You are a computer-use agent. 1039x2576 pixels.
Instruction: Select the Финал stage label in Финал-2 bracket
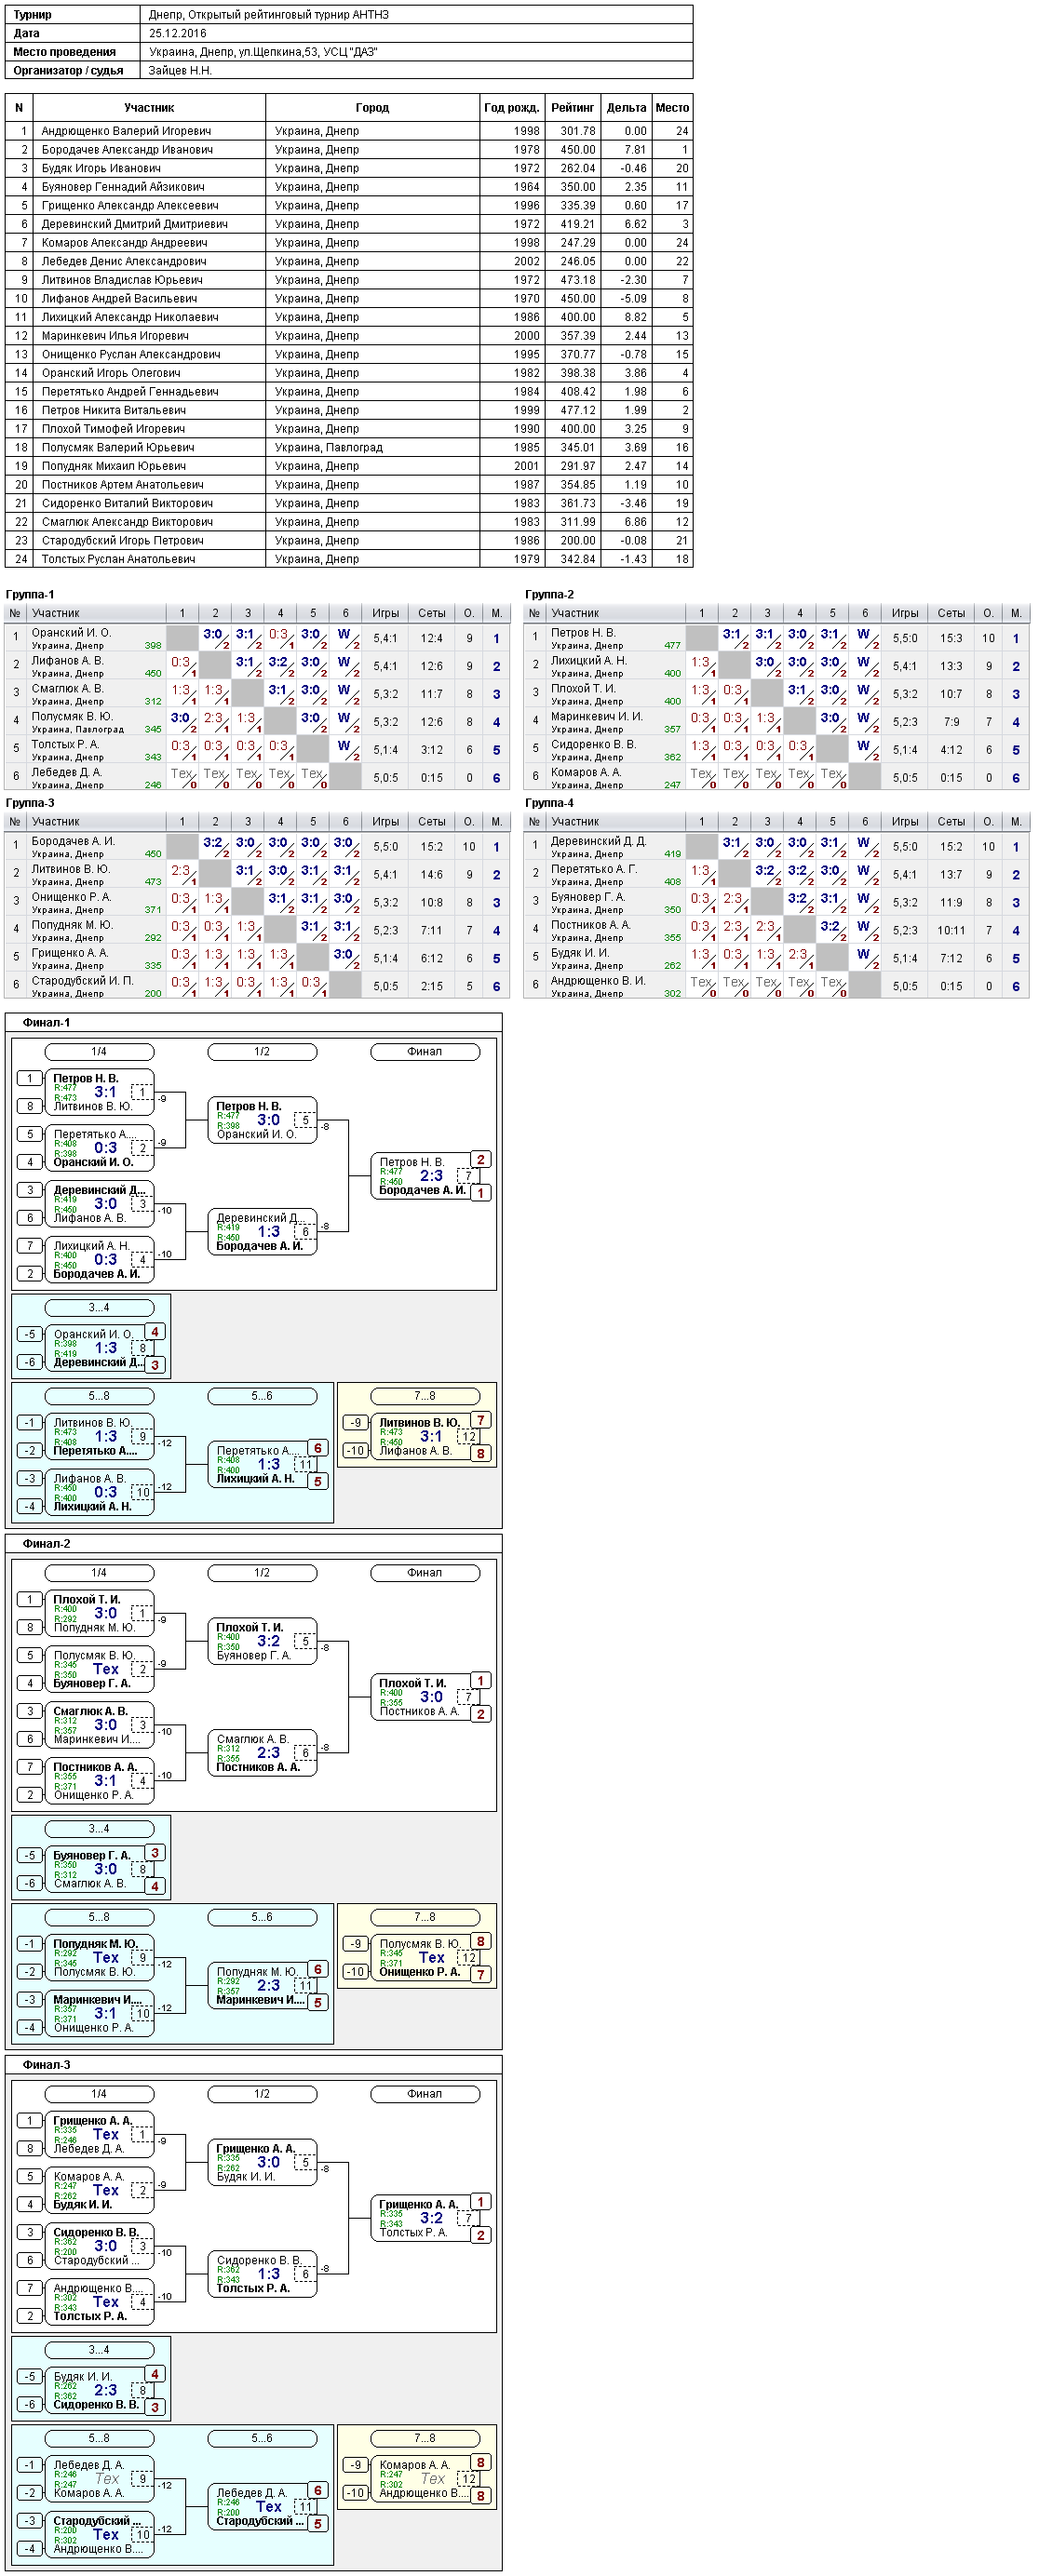tap(425, 1573)
